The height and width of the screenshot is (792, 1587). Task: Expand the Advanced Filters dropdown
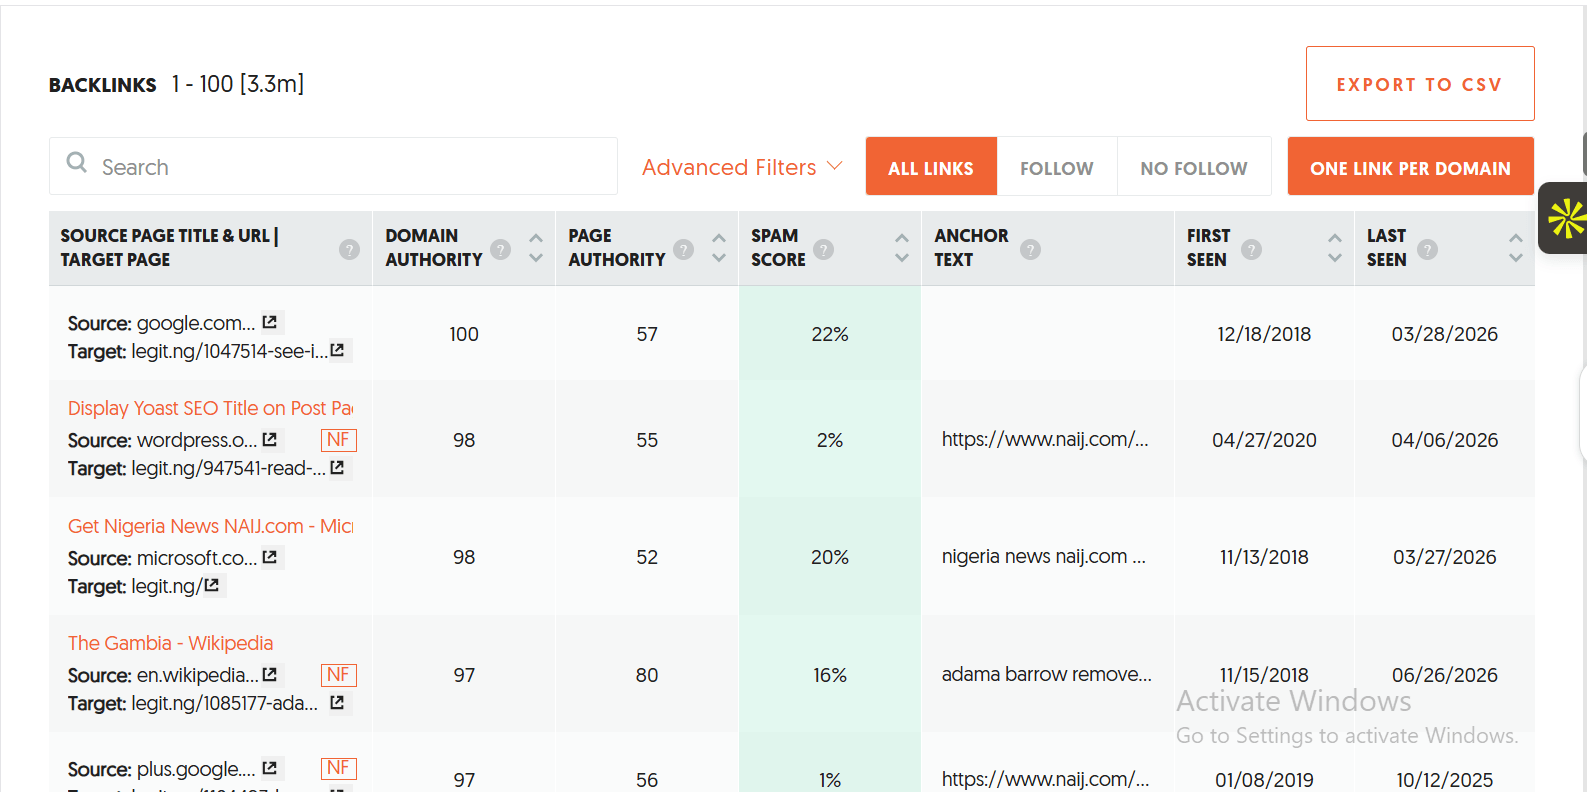point(743,167)
